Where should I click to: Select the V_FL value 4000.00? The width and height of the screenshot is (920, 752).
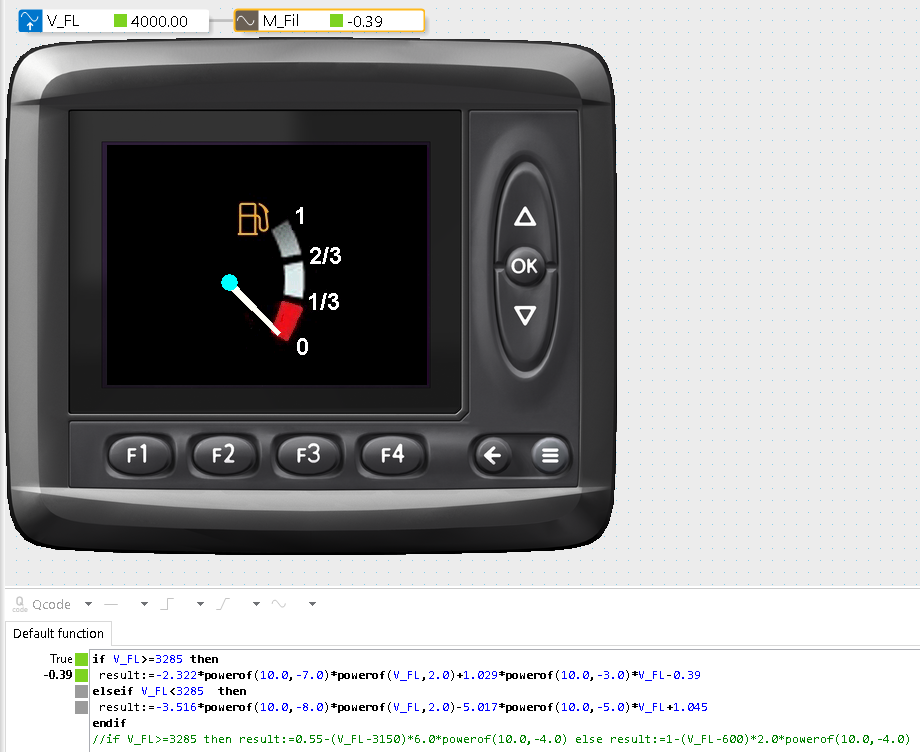point(159,22)
